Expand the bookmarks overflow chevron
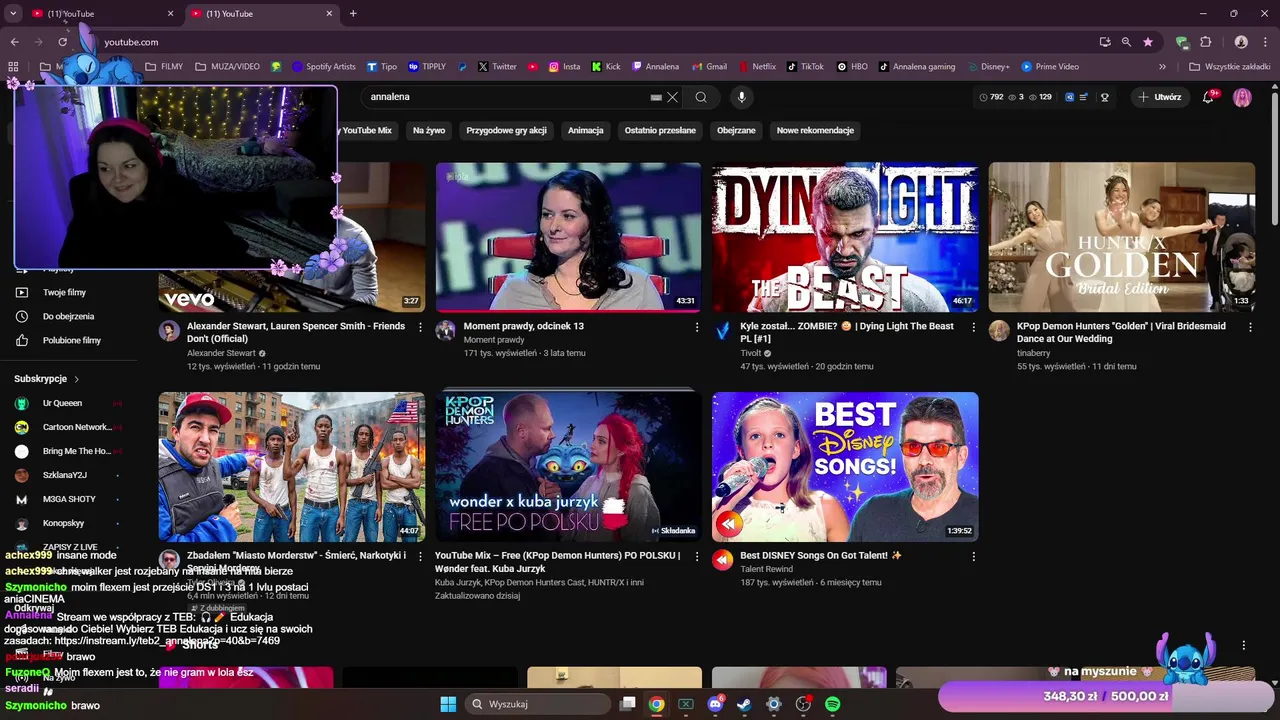The height and width of the screenshot is (720, 1280). (x=1162, y=67)
